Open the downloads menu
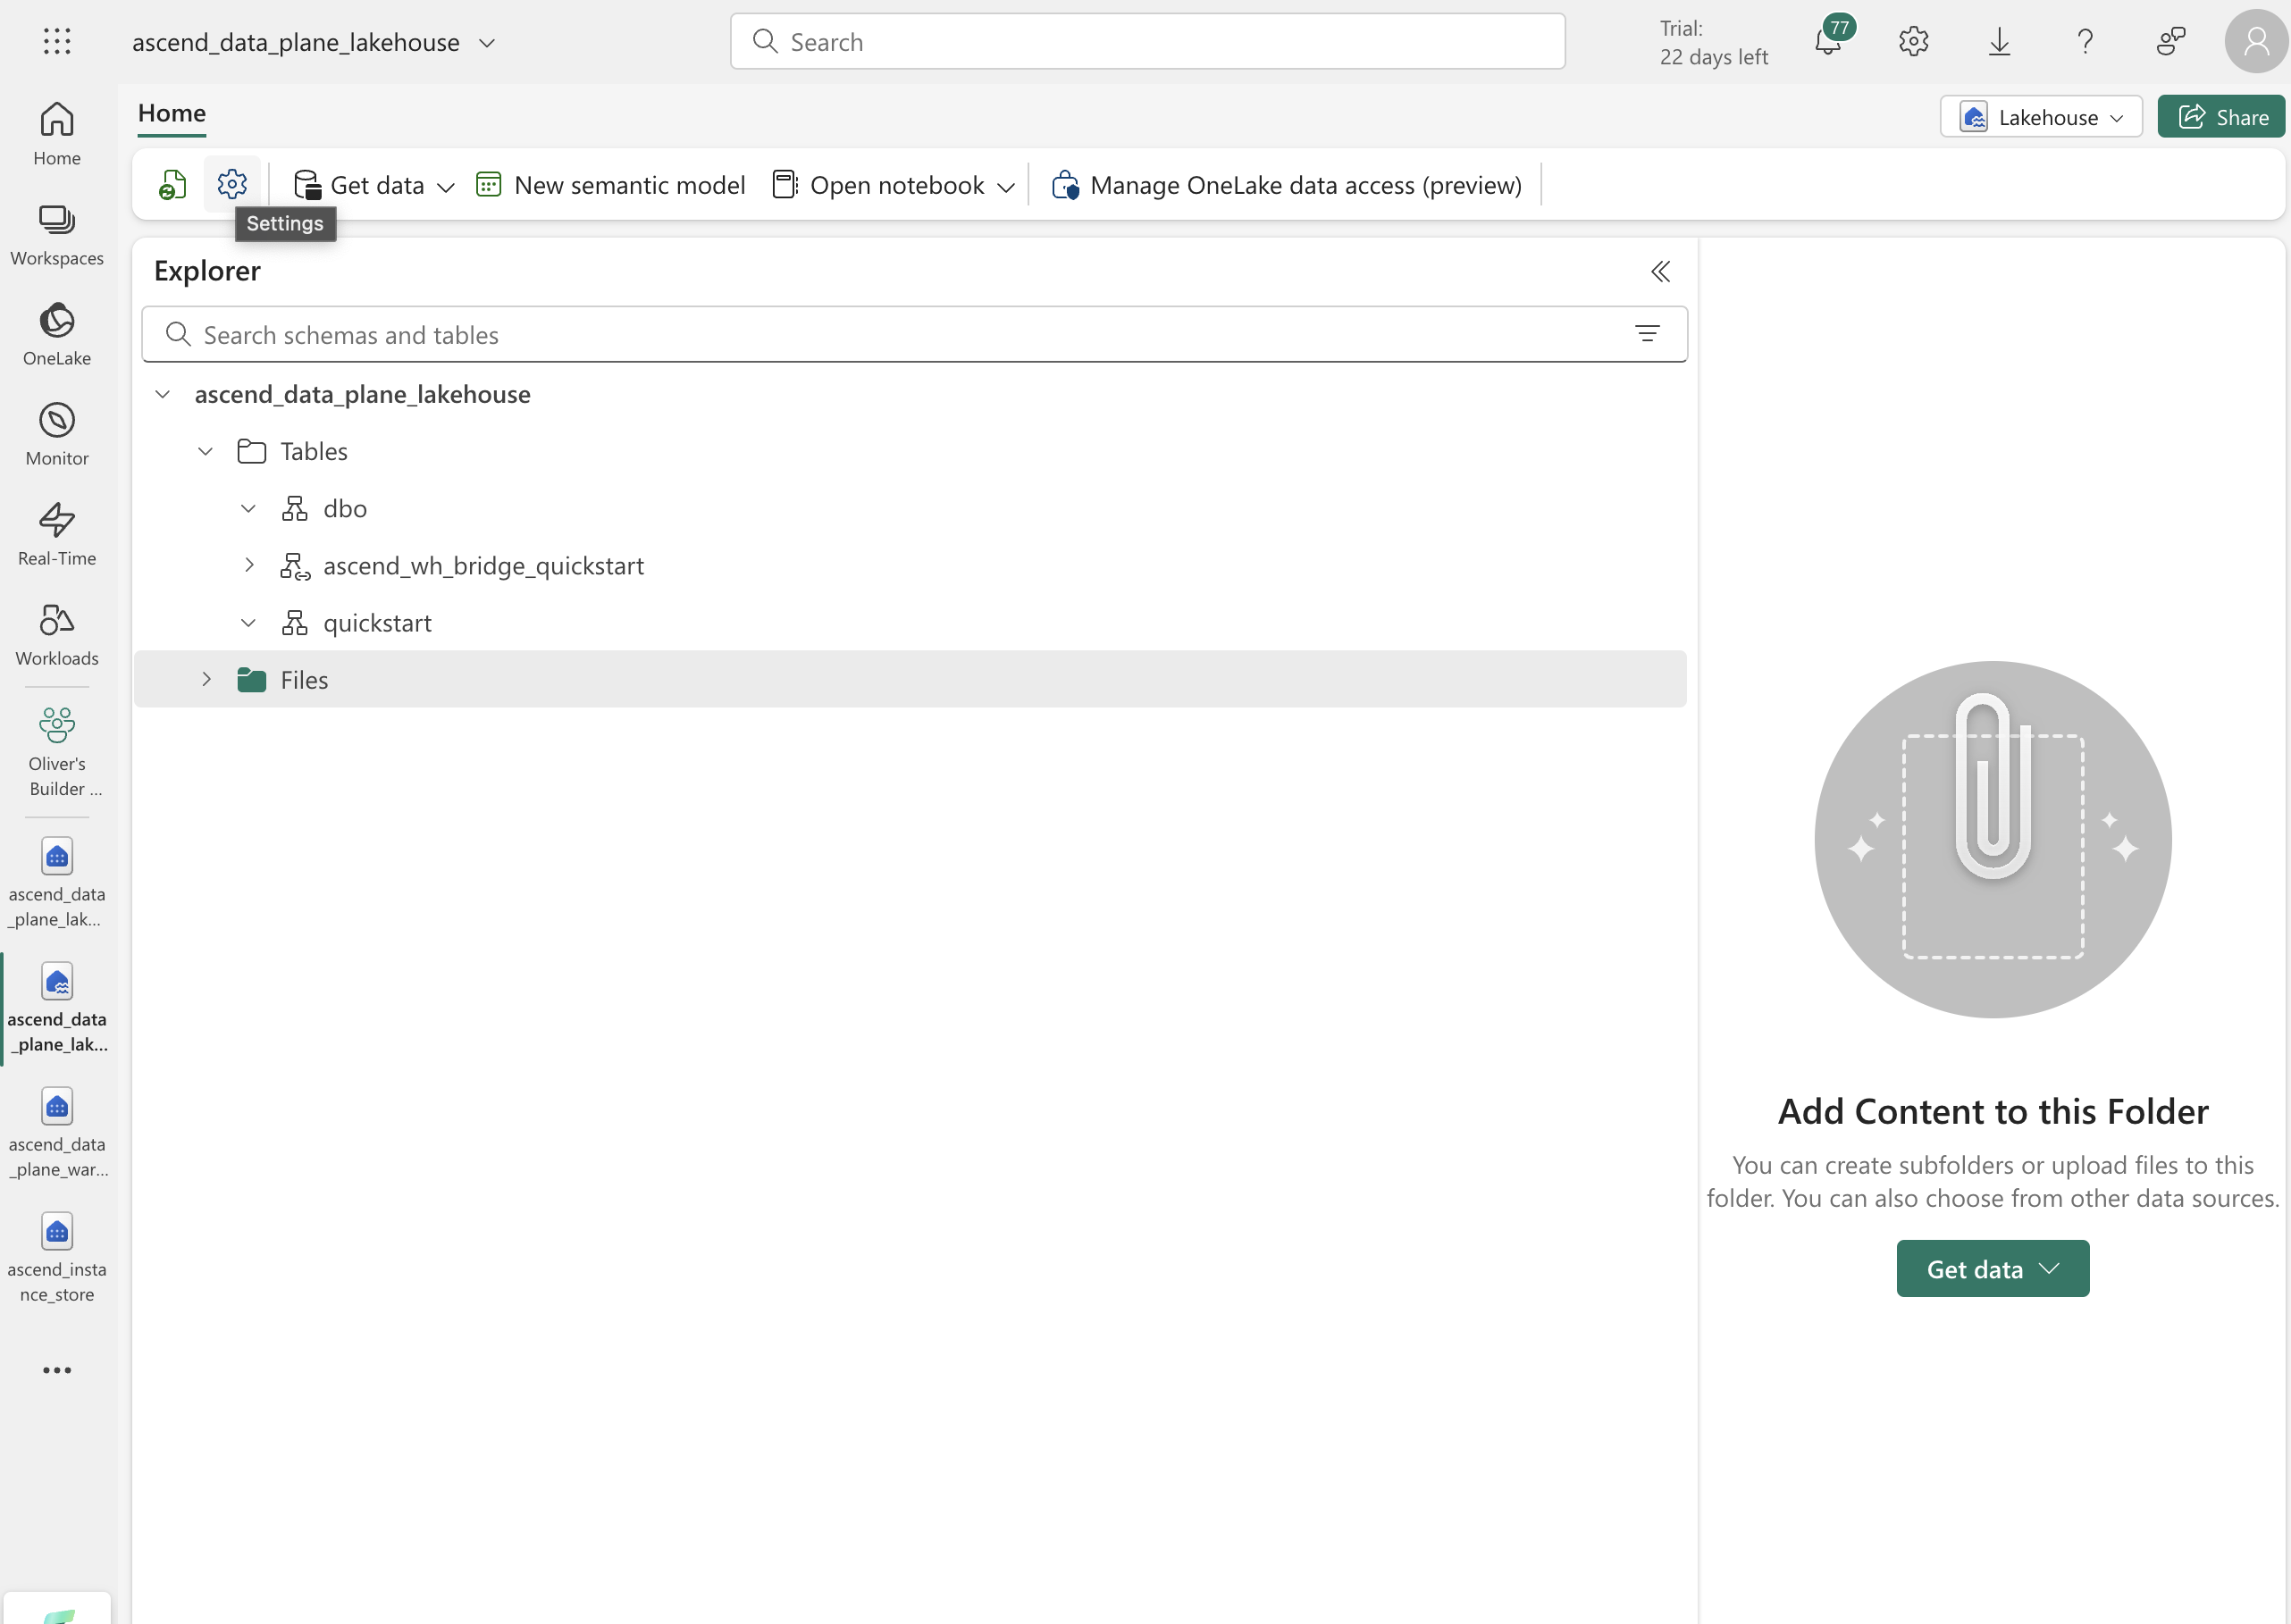The image size is (2291, 1624). pos(1999,41)
